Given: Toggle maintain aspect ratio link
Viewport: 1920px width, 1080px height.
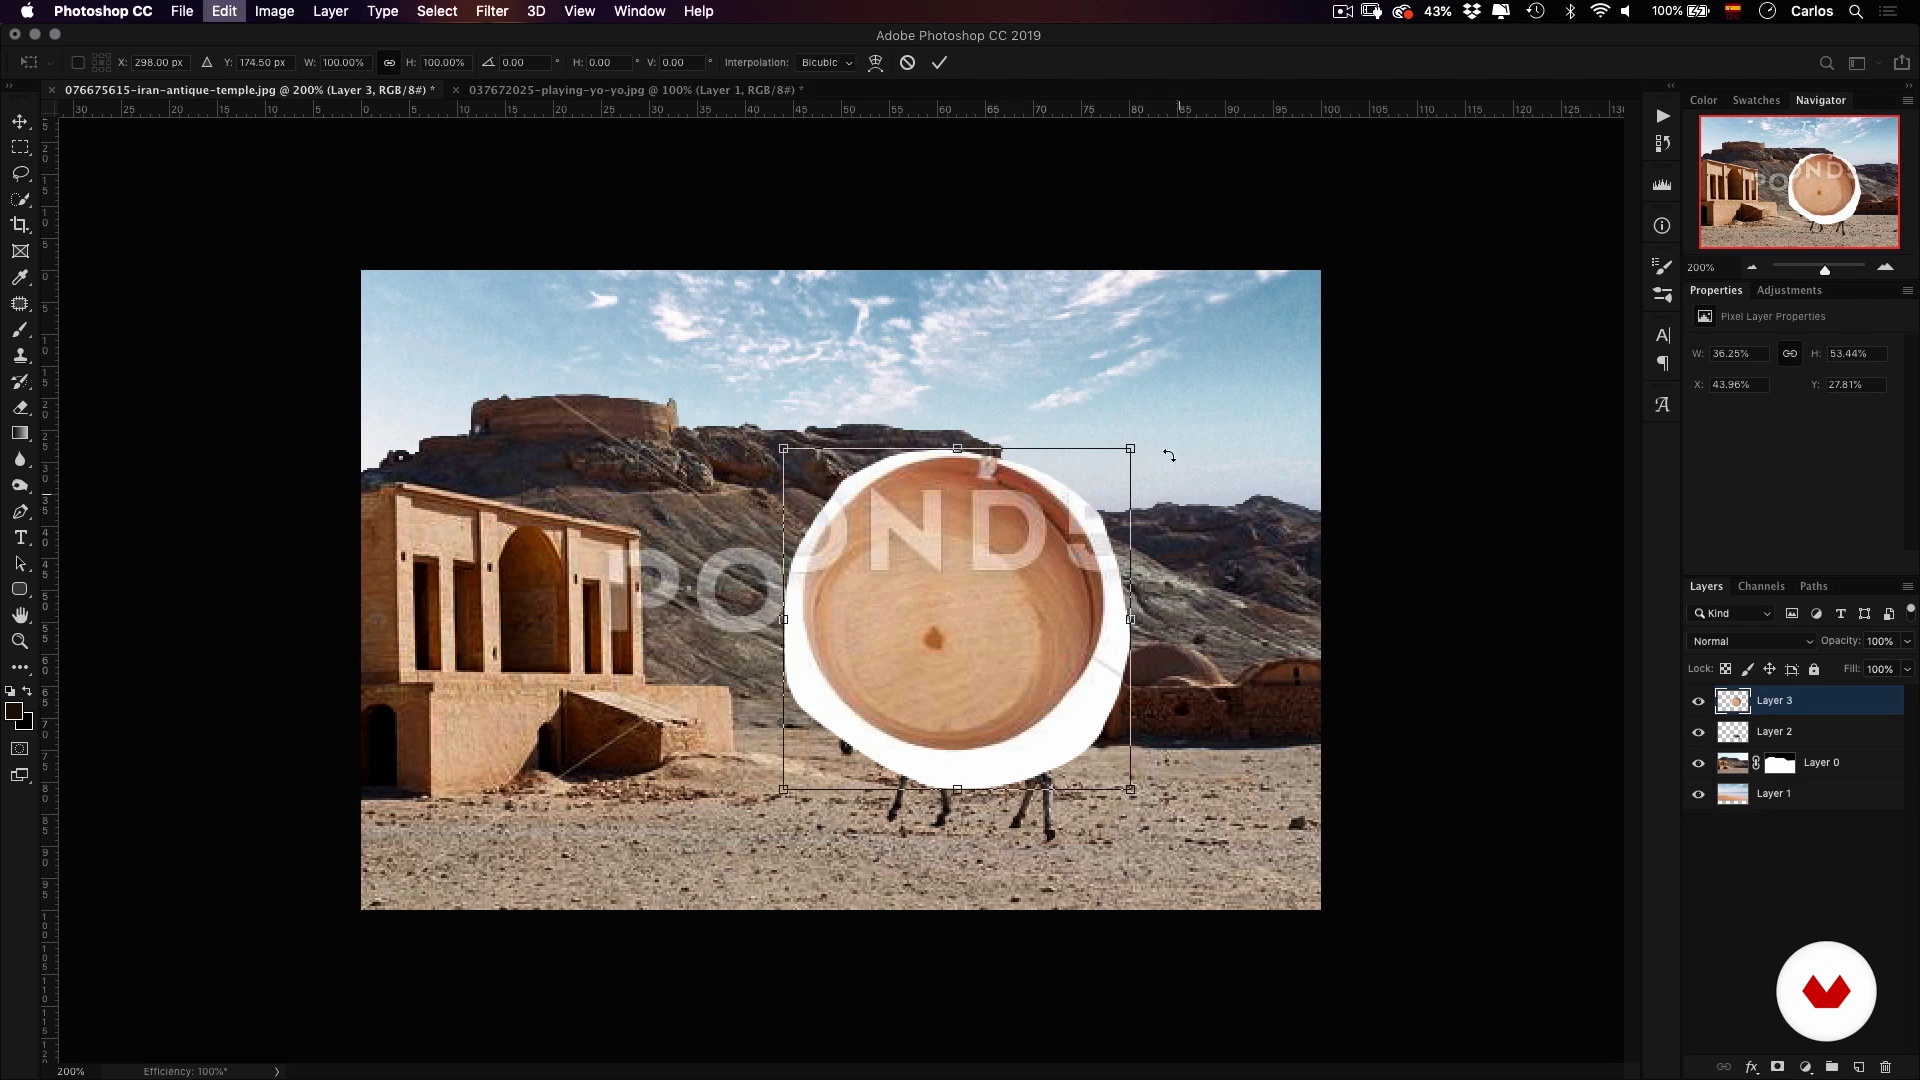Looking at the screenshot, I should coord(389,62).
